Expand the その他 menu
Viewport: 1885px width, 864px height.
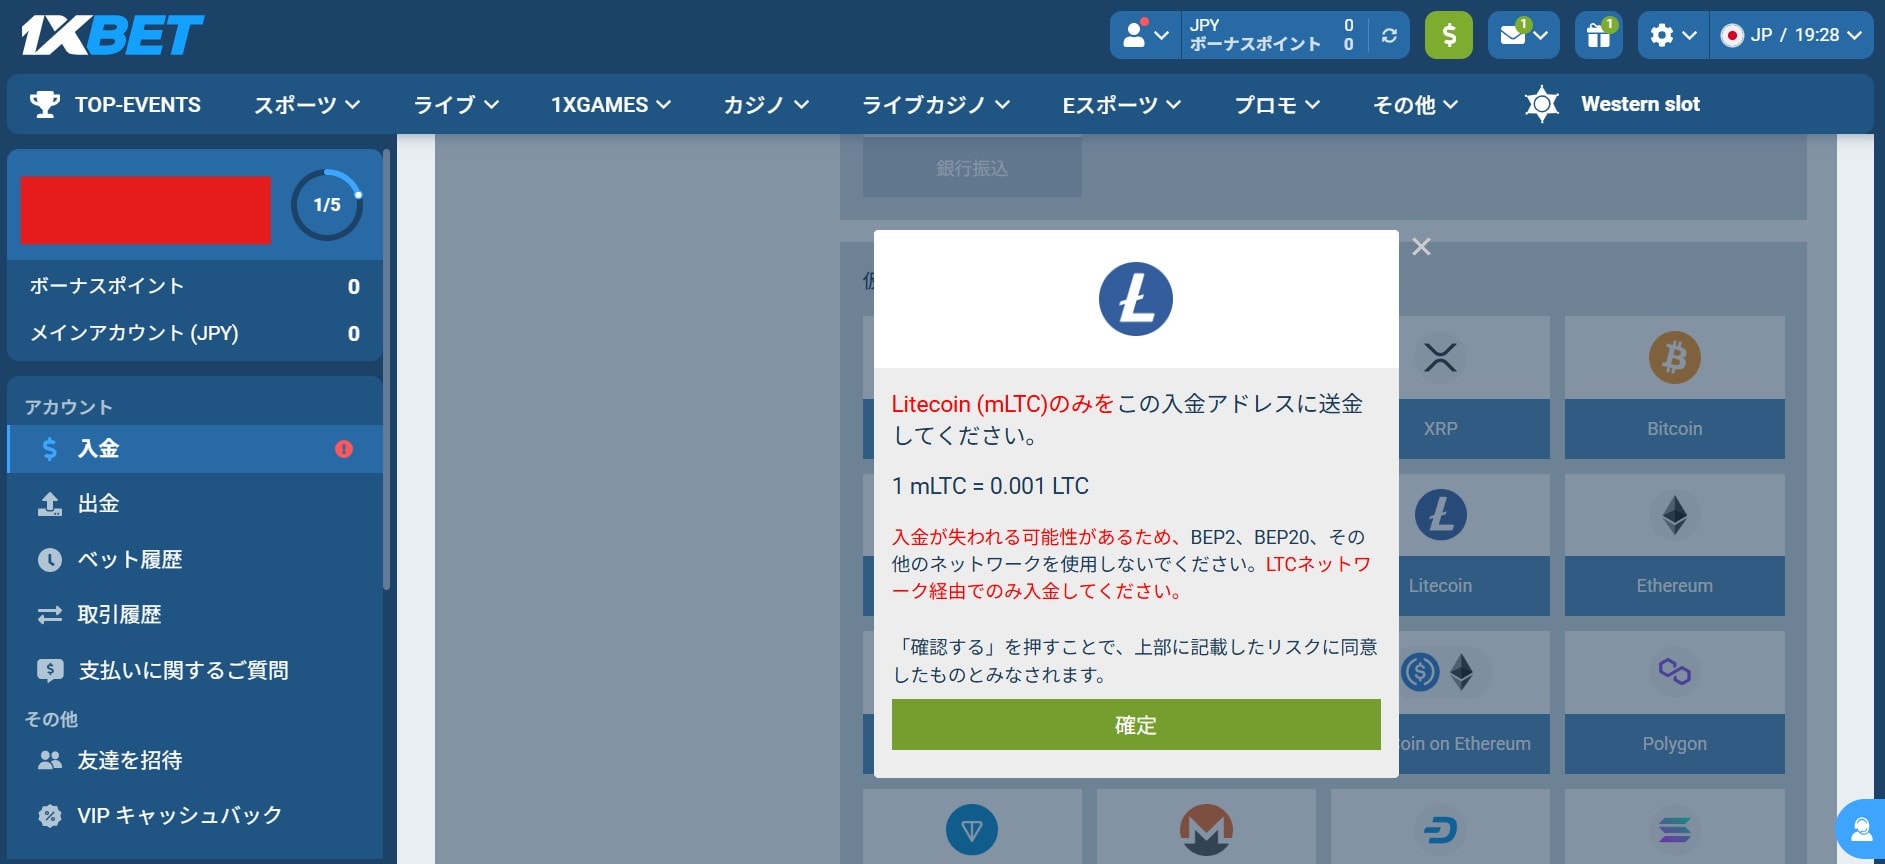1415,104
